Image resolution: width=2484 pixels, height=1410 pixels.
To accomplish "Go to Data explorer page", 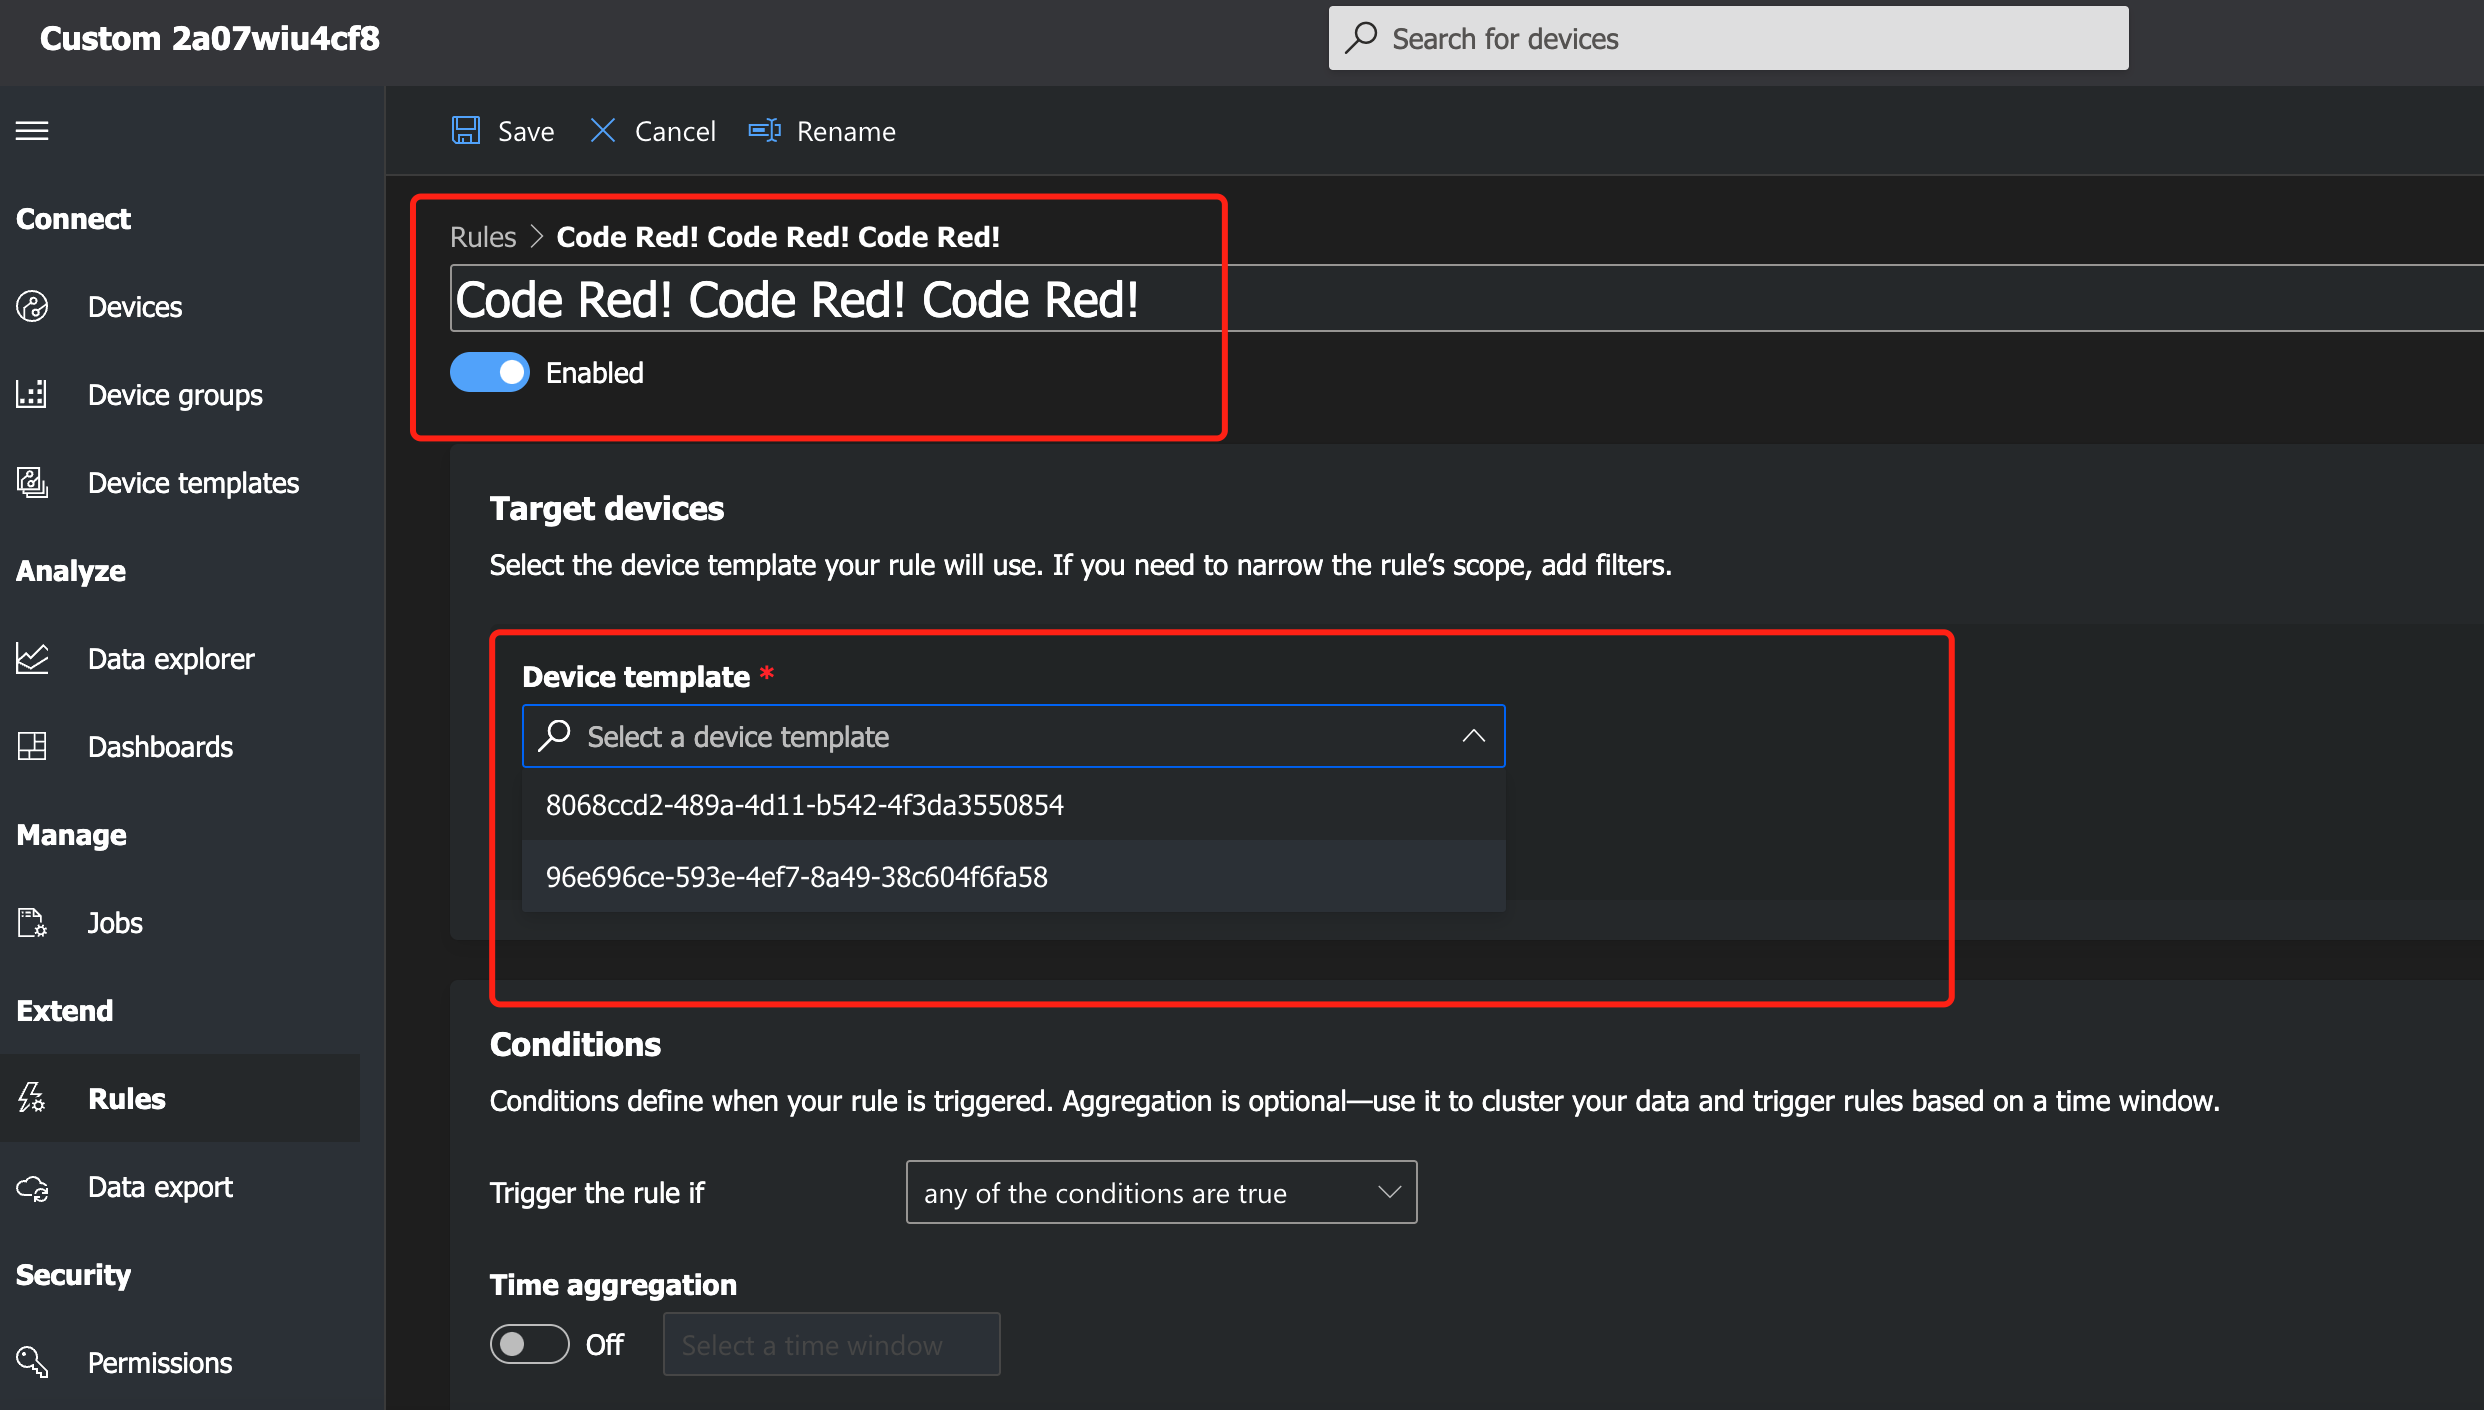I will click(x=171, y=659).
